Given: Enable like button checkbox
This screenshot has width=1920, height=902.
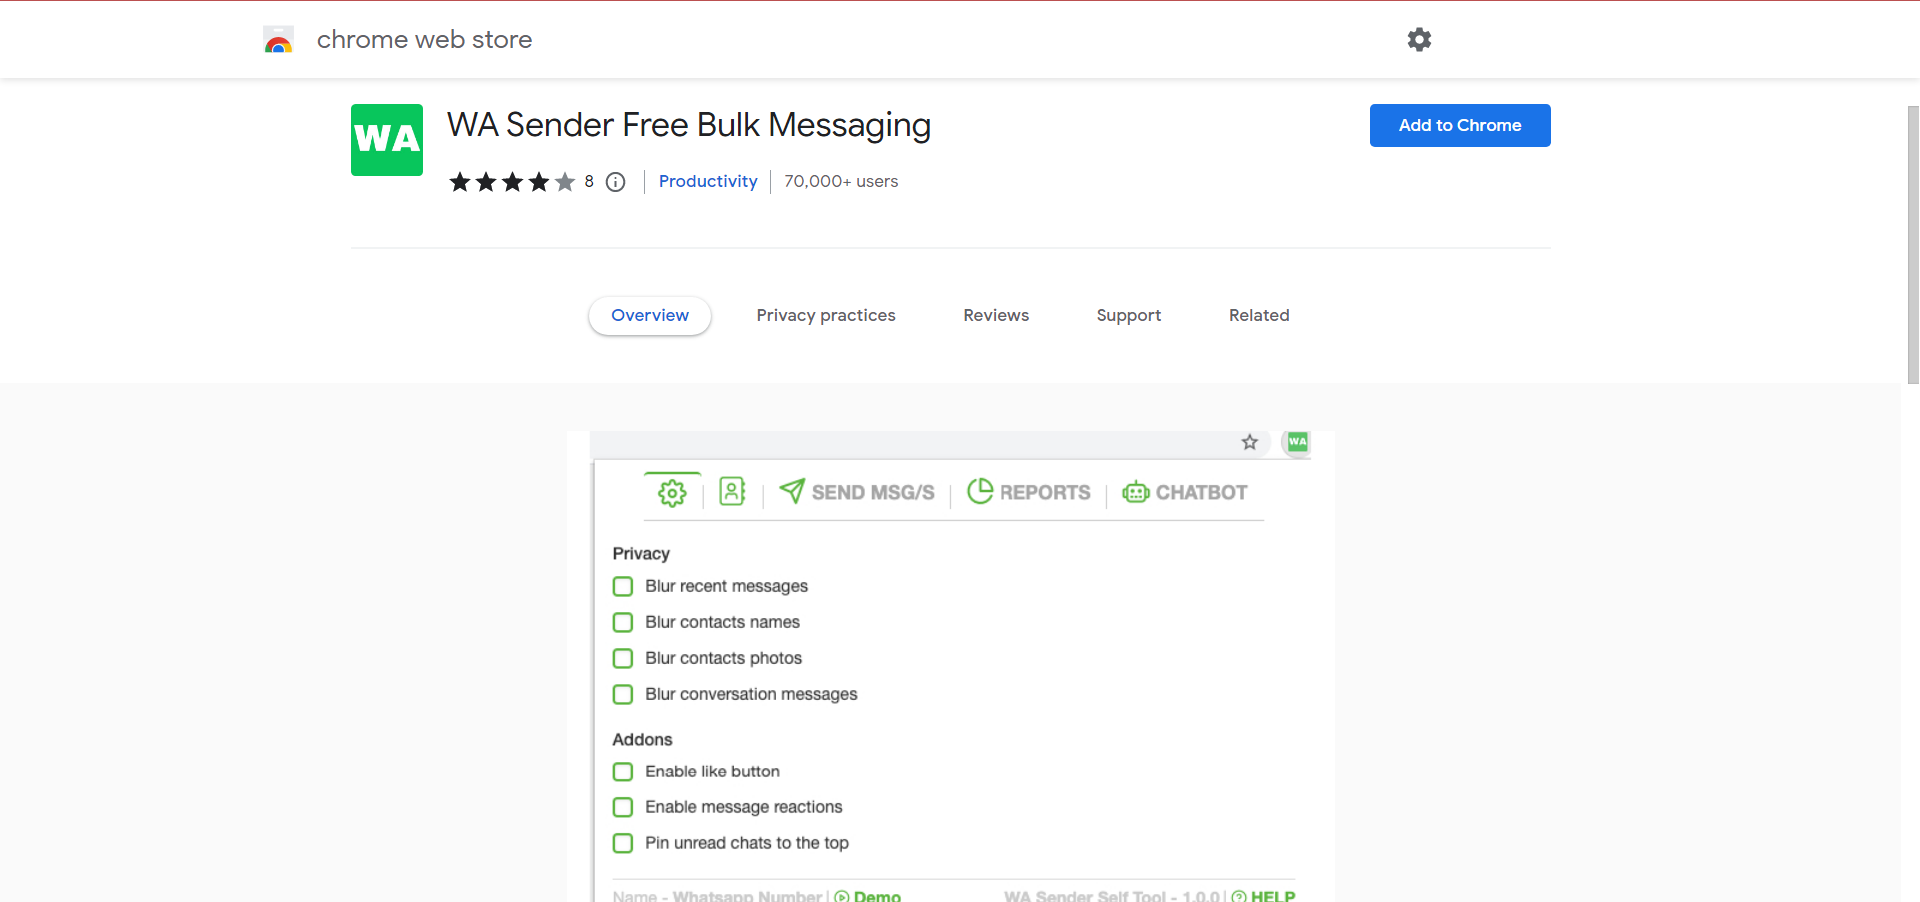Looking at the screenshot, I should coord(623,772).
